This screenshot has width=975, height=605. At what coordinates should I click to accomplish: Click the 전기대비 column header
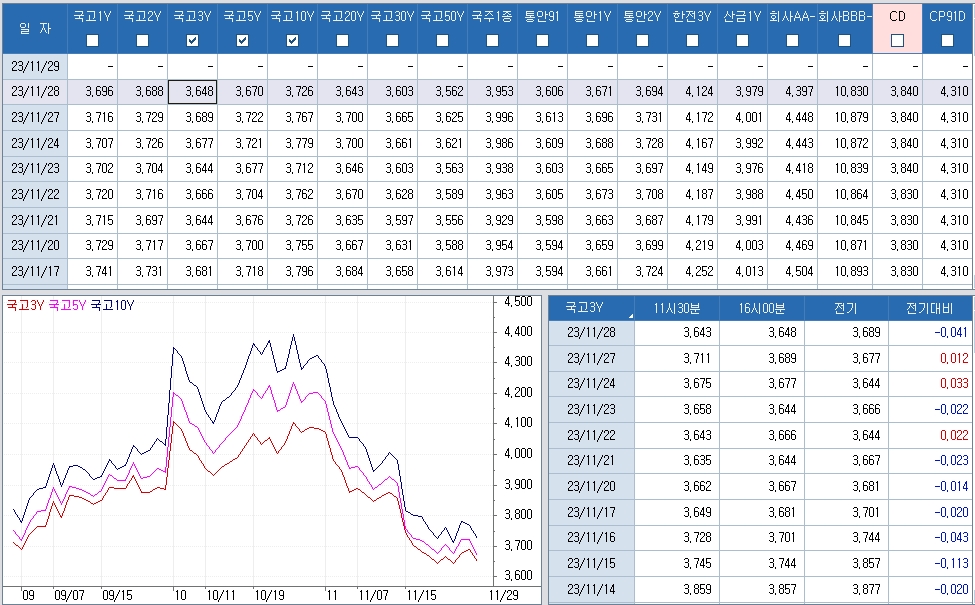click(929, 308)
